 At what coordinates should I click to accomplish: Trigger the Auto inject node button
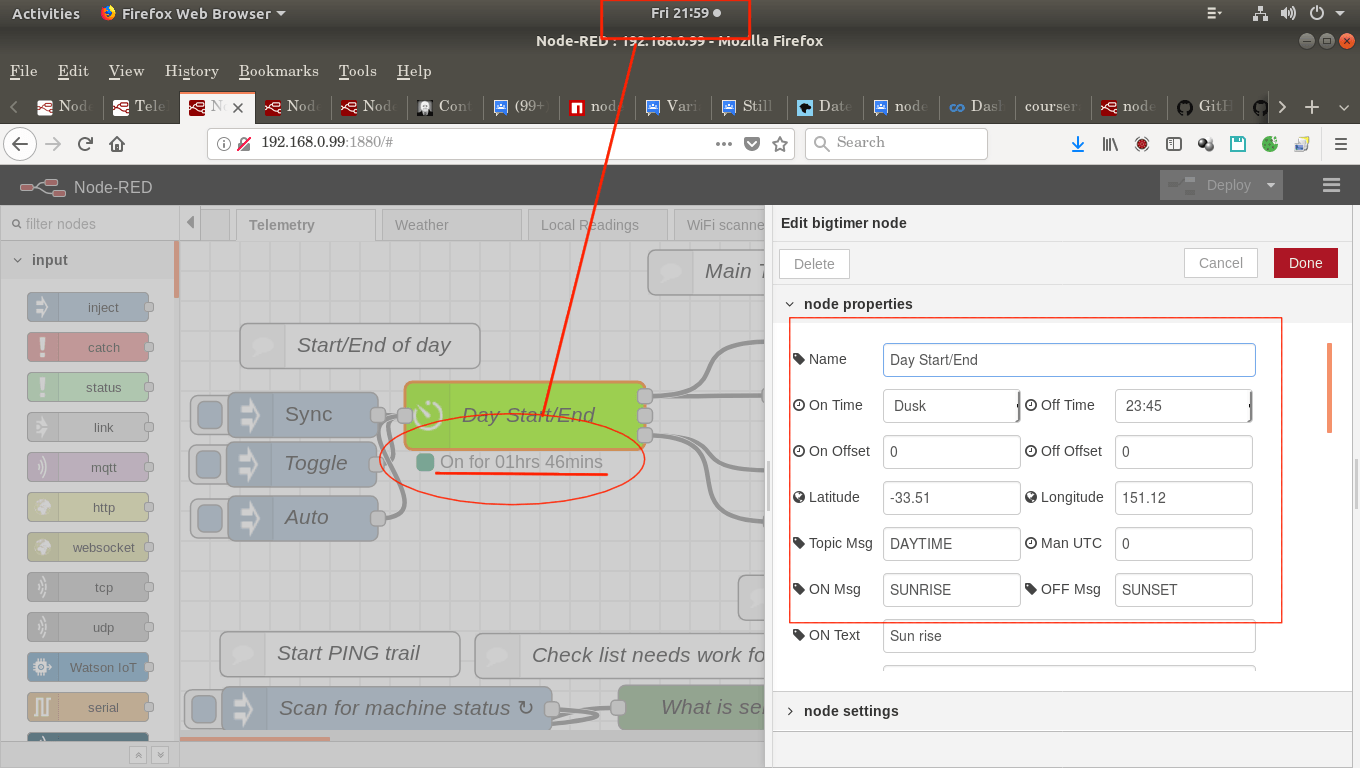click(x=210, y=518)
